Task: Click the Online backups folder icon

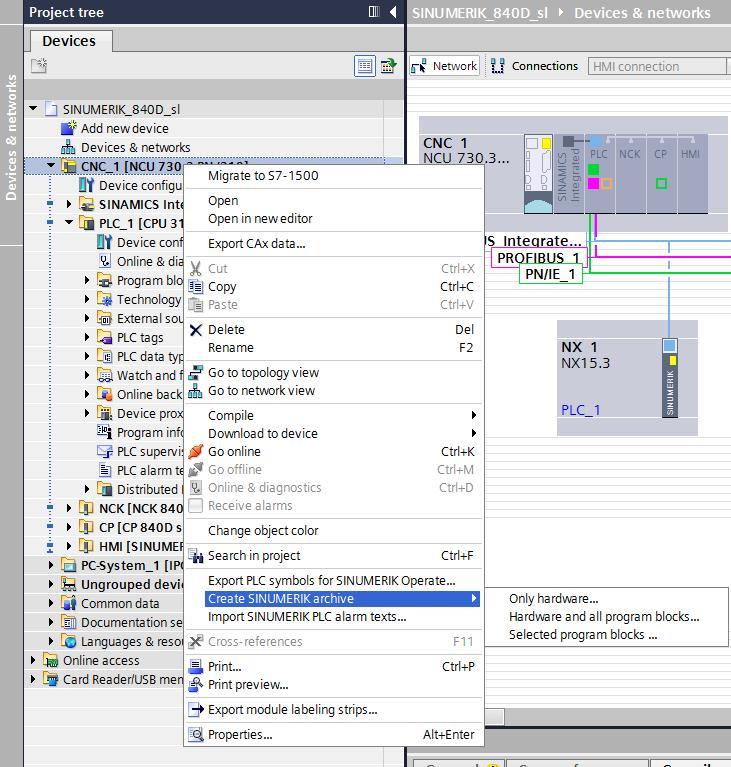Action: [x=104, y=394]
